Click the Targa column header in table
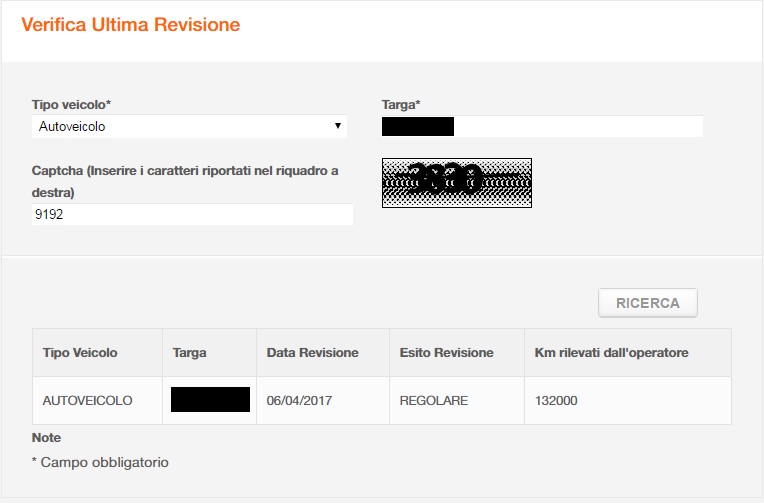764x503 pixels. pos(190,353)
